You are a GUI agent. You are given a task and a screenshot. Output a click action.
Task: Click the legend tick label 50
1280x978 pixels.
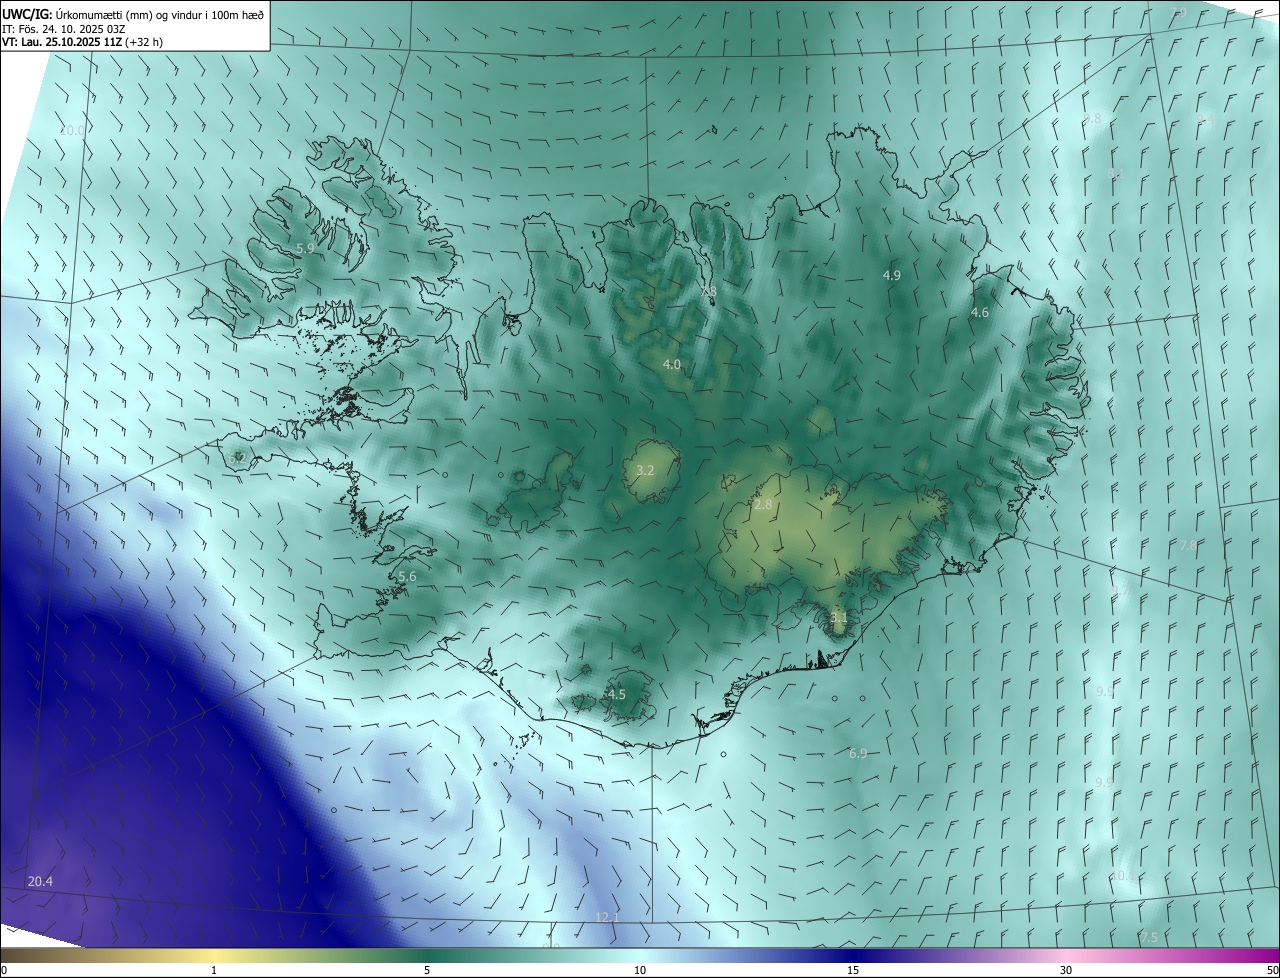pyautogui.click(x=1272, y=970)
